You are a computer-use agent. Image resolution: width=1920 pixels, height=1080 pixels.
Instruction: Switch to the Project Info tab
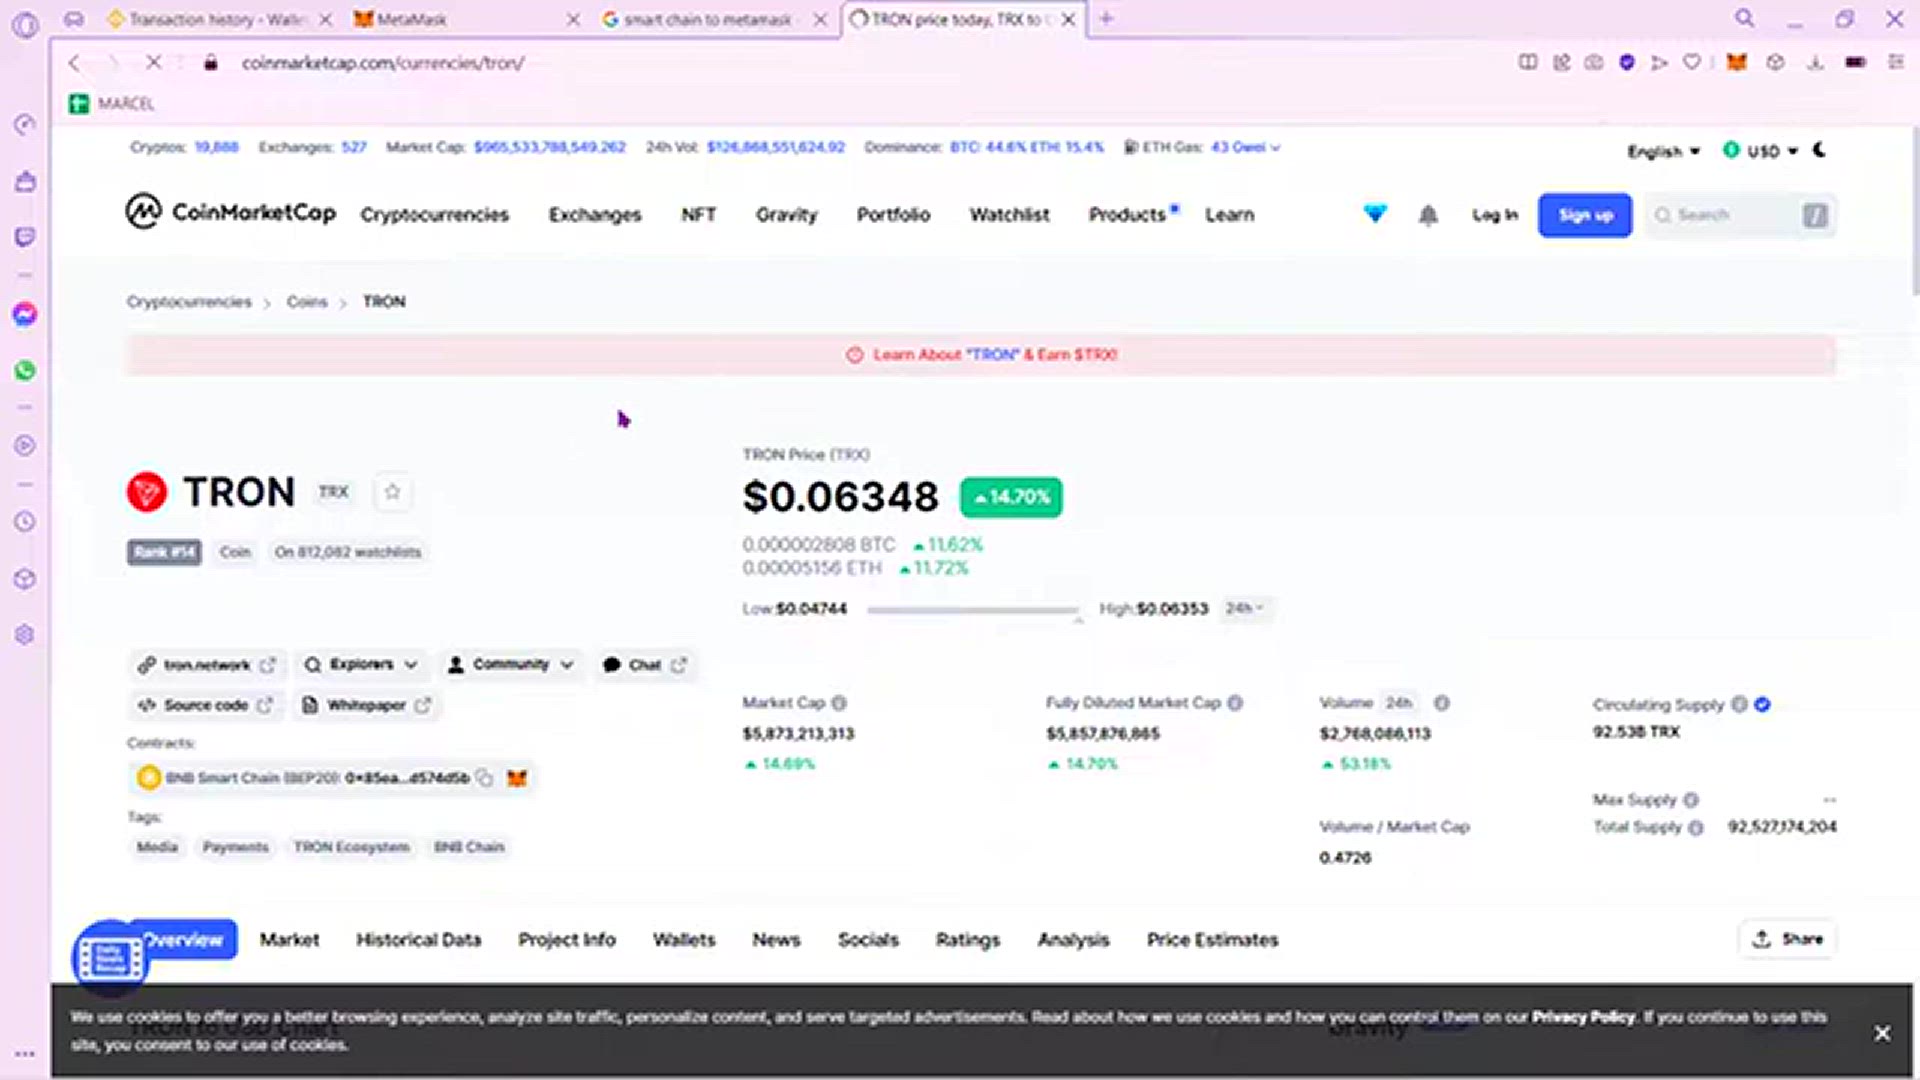coord(566,939)
